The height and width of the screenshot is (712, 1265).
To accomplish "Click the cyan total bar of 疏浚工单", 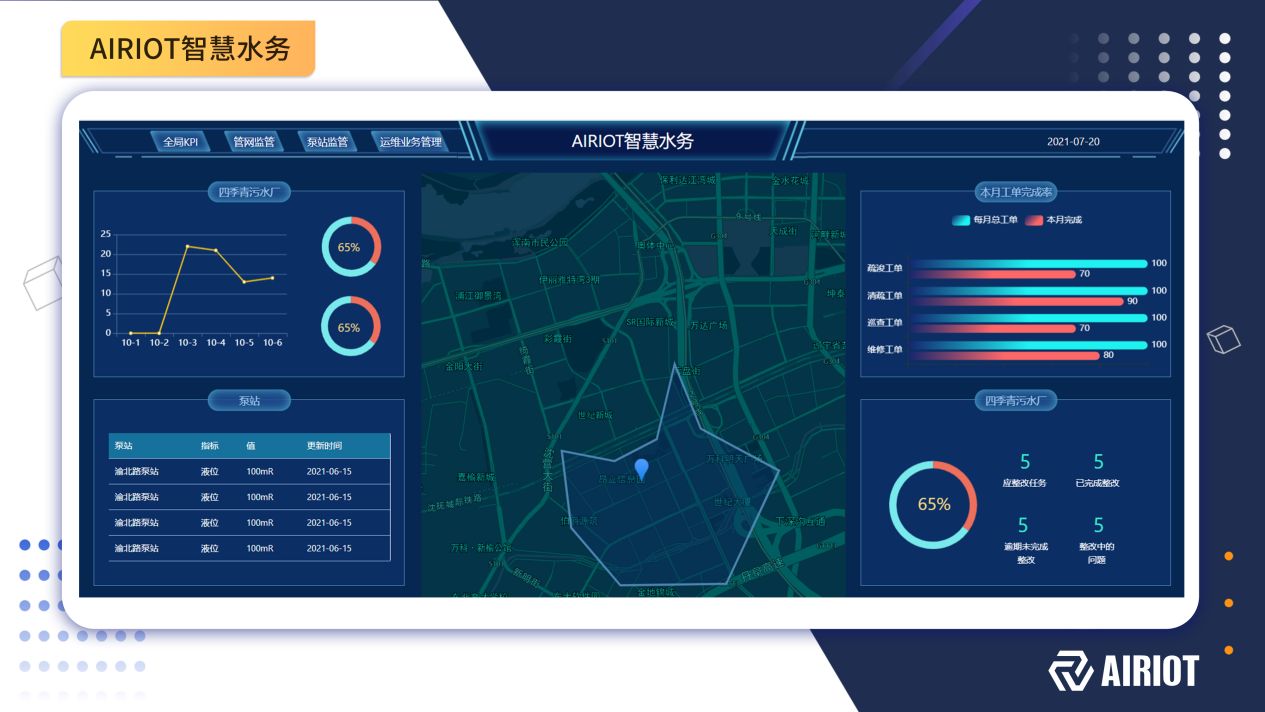I will tap(1030, 264).
